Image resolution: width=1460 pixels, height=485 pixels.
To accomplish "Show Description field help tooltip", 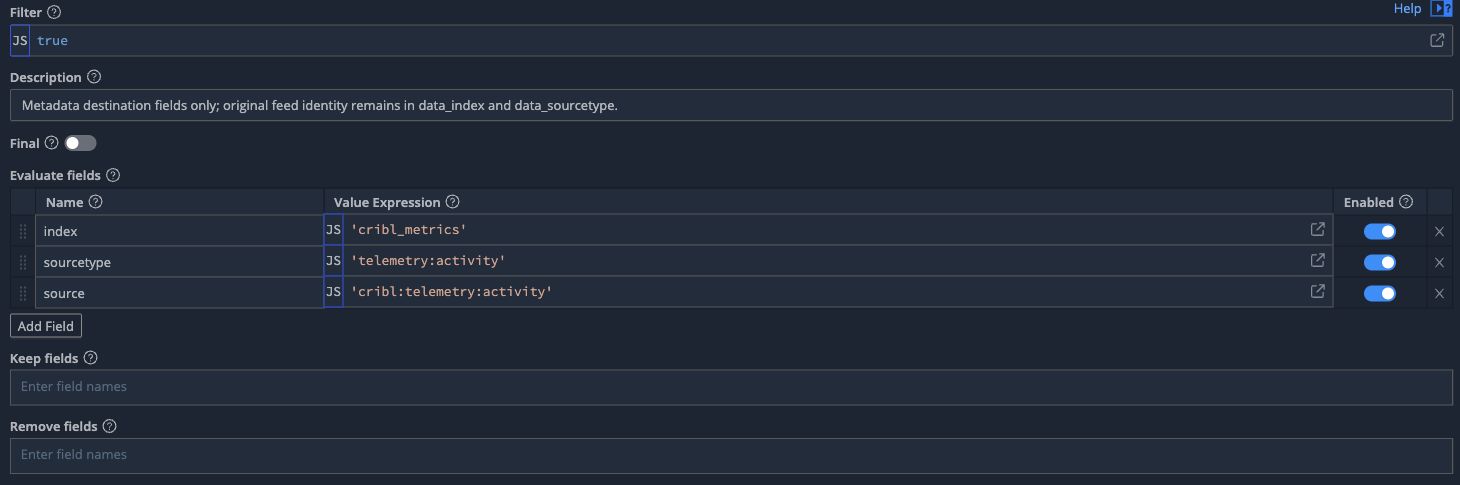I will (94, 77).
